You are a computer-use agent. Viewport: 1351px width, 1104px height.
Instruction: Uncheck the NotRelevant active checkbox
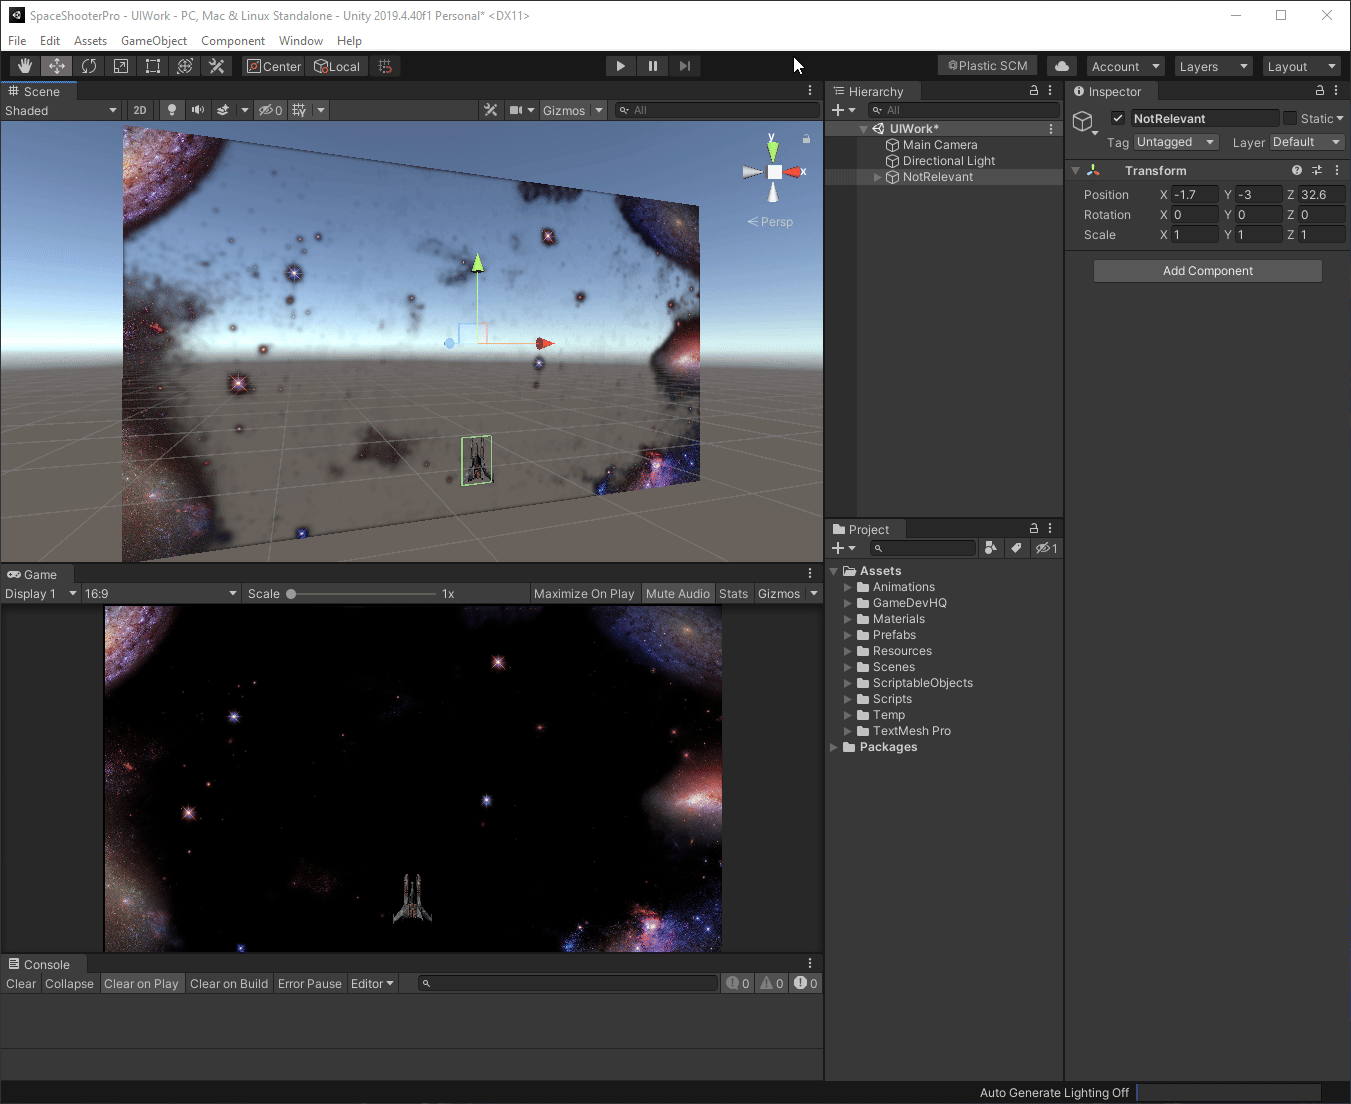point(1118,118)
